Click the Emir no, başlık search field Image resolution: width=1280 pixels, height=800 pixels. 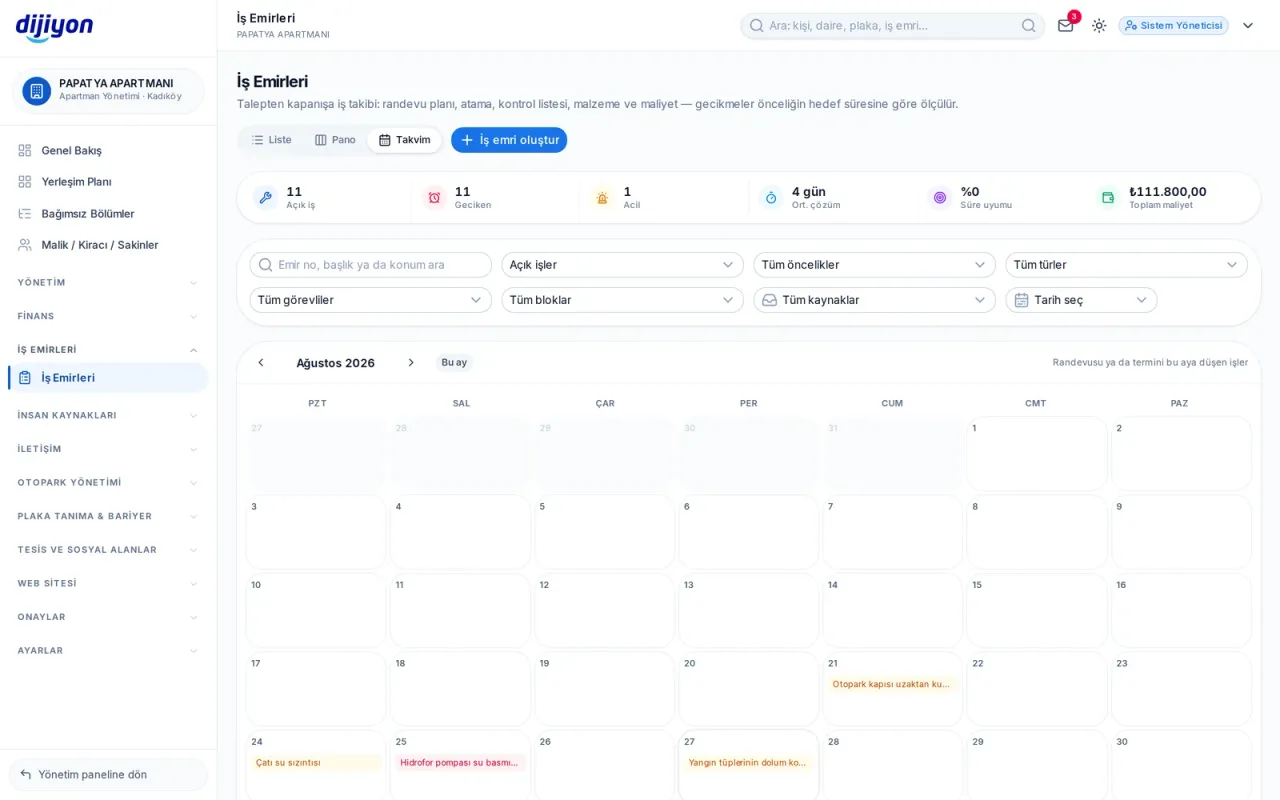click(x=370, y=265)
